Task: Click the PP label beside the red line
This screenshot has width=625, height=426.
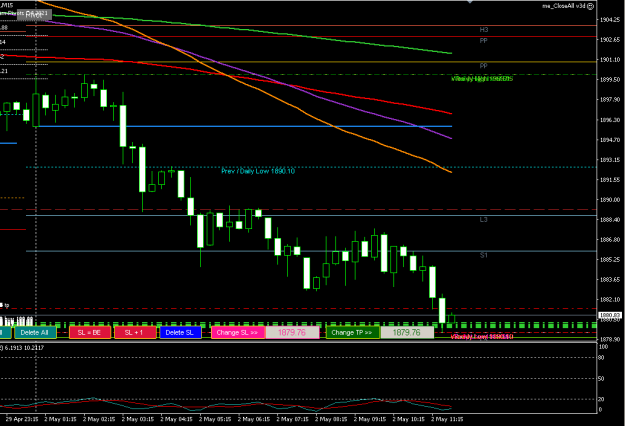Action: (483, 41)
